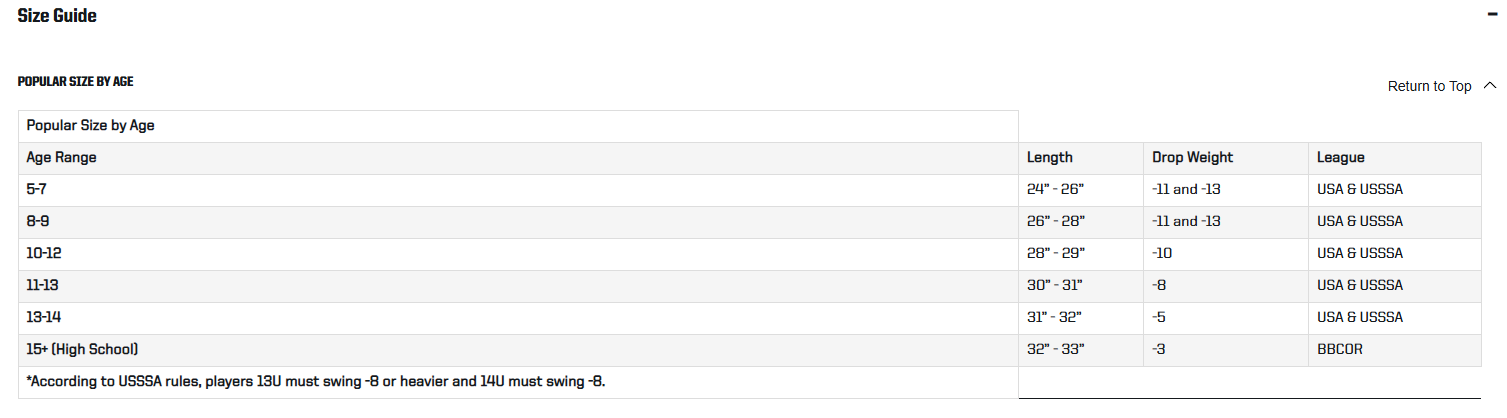Select the 10-12 age range cell
Viewport: 1507px width, 418px height.
[x=518, y=254]
